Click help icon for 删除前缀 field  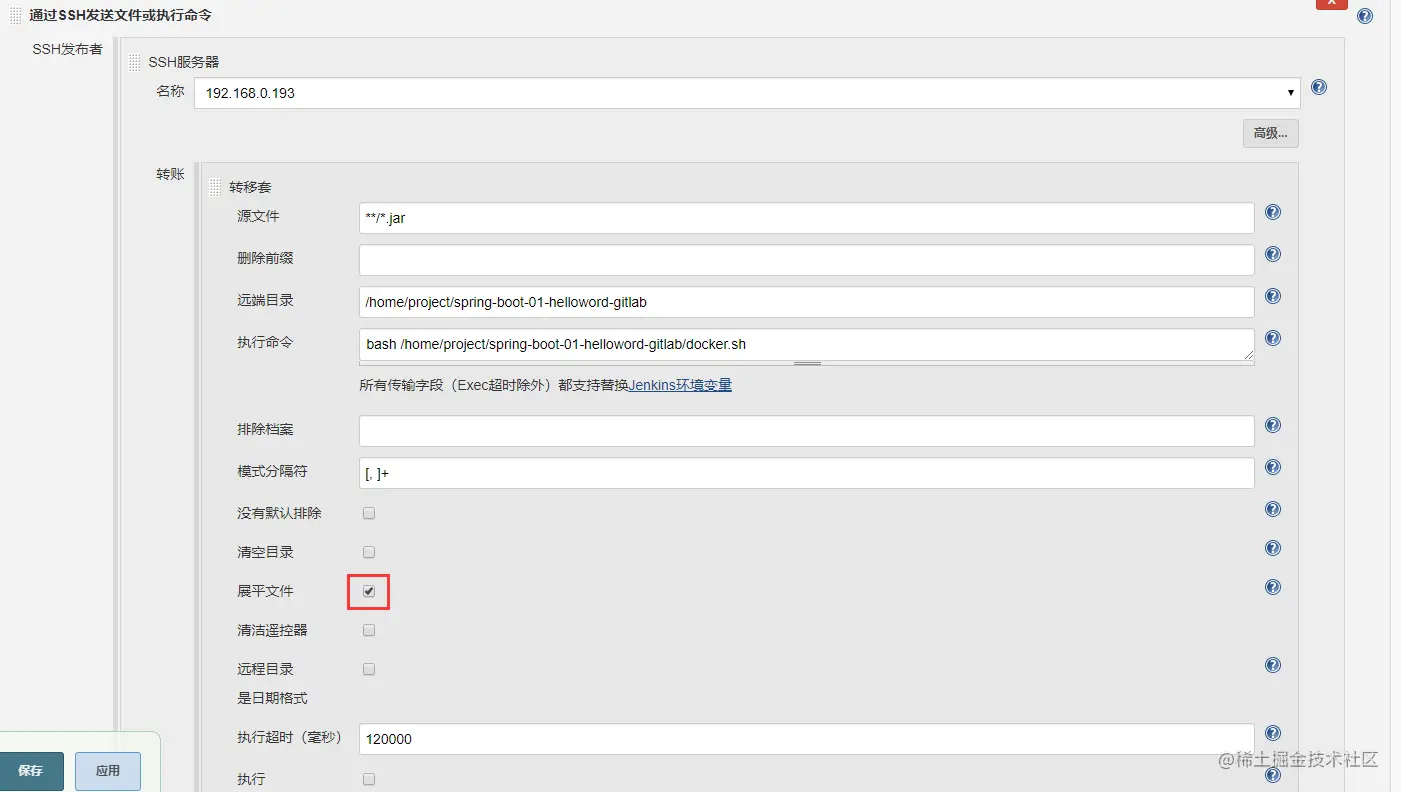click(x=1273, y=254)
